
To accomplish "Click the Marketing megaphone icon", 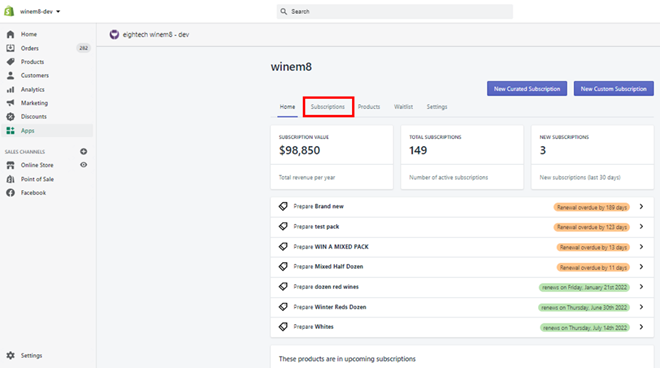I will (x=11, y=103).
